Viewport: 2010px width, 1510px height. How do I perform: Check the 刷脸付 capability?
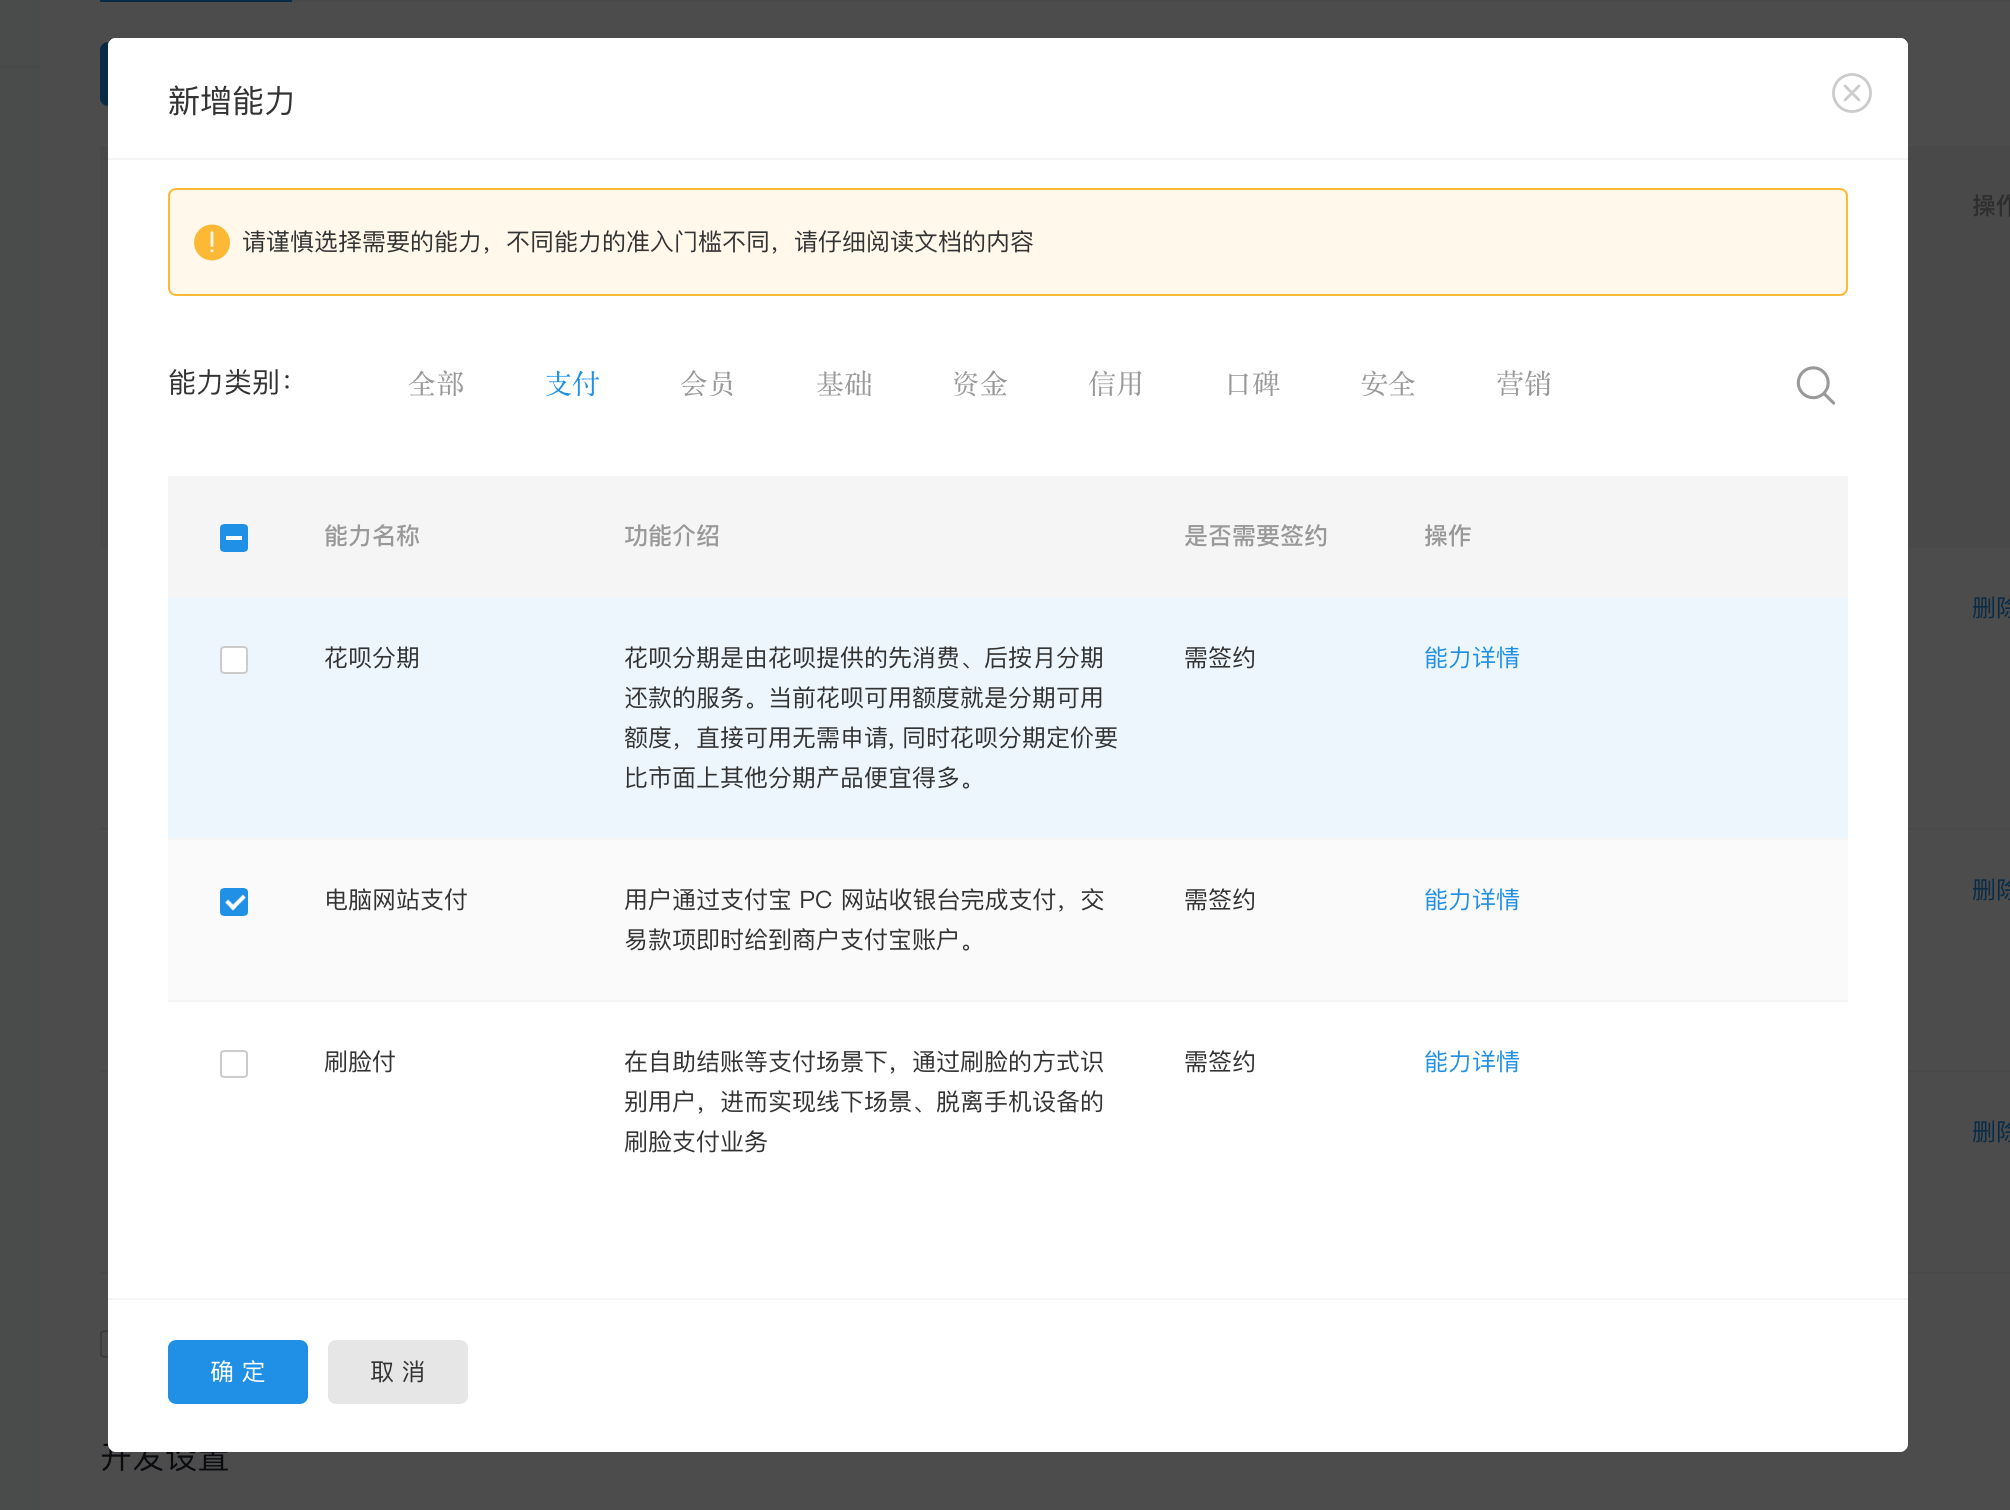[x=234, y=1063]
